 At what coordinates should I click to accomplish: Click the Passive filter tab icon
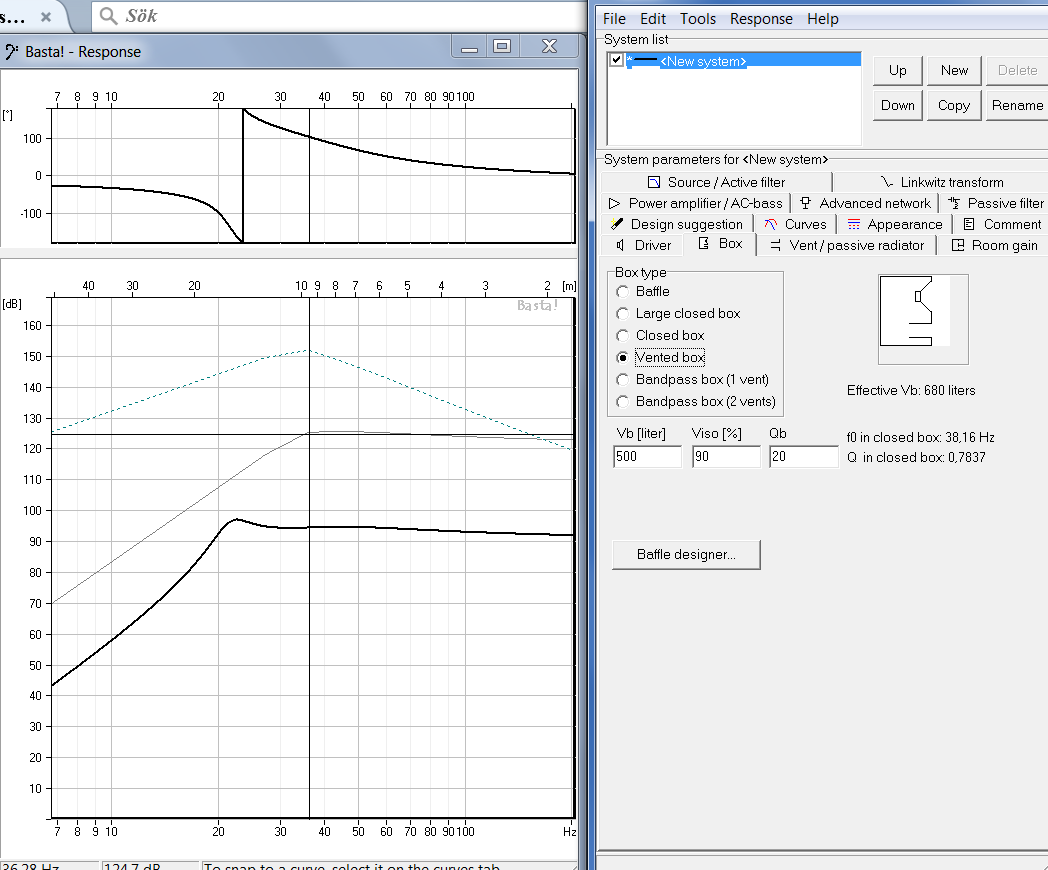point(954,203)
